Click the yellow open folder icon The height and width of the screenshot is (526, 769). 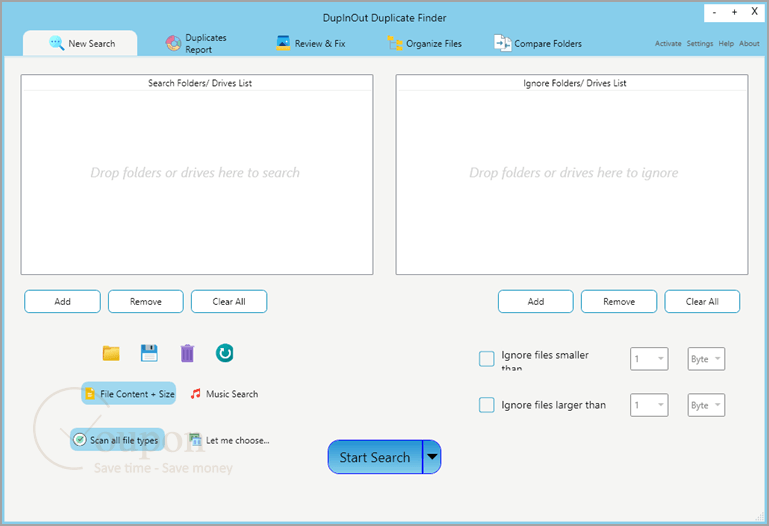(111, 353)
